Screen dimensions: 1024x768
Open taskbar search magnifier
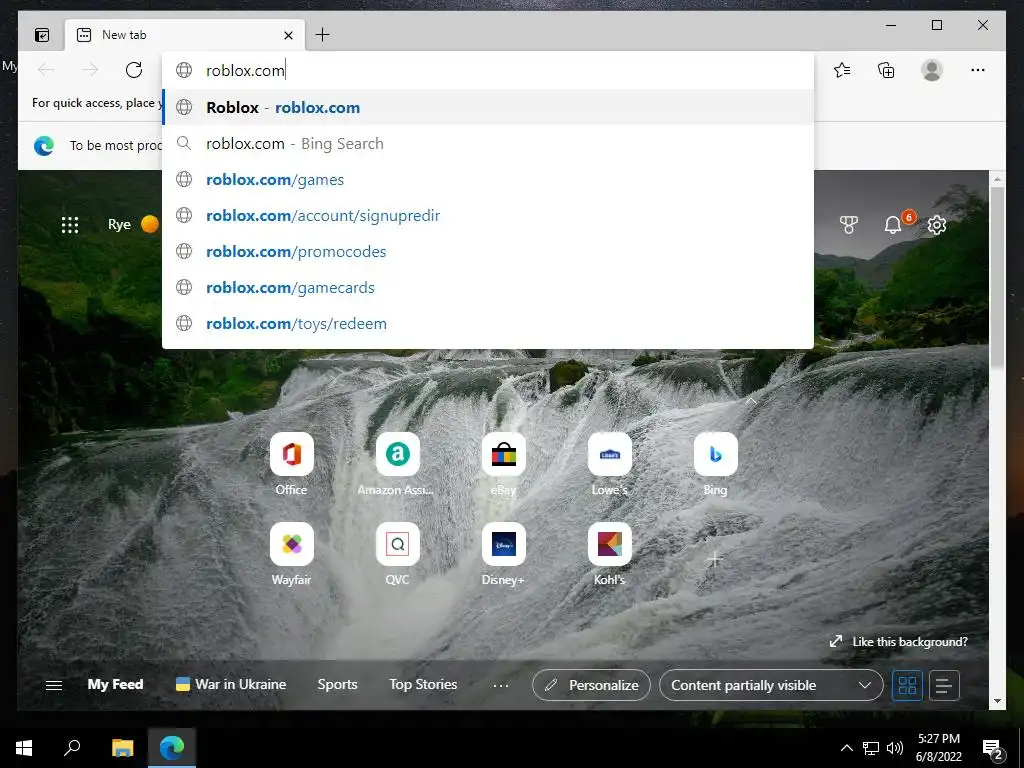tap(72, 748)
